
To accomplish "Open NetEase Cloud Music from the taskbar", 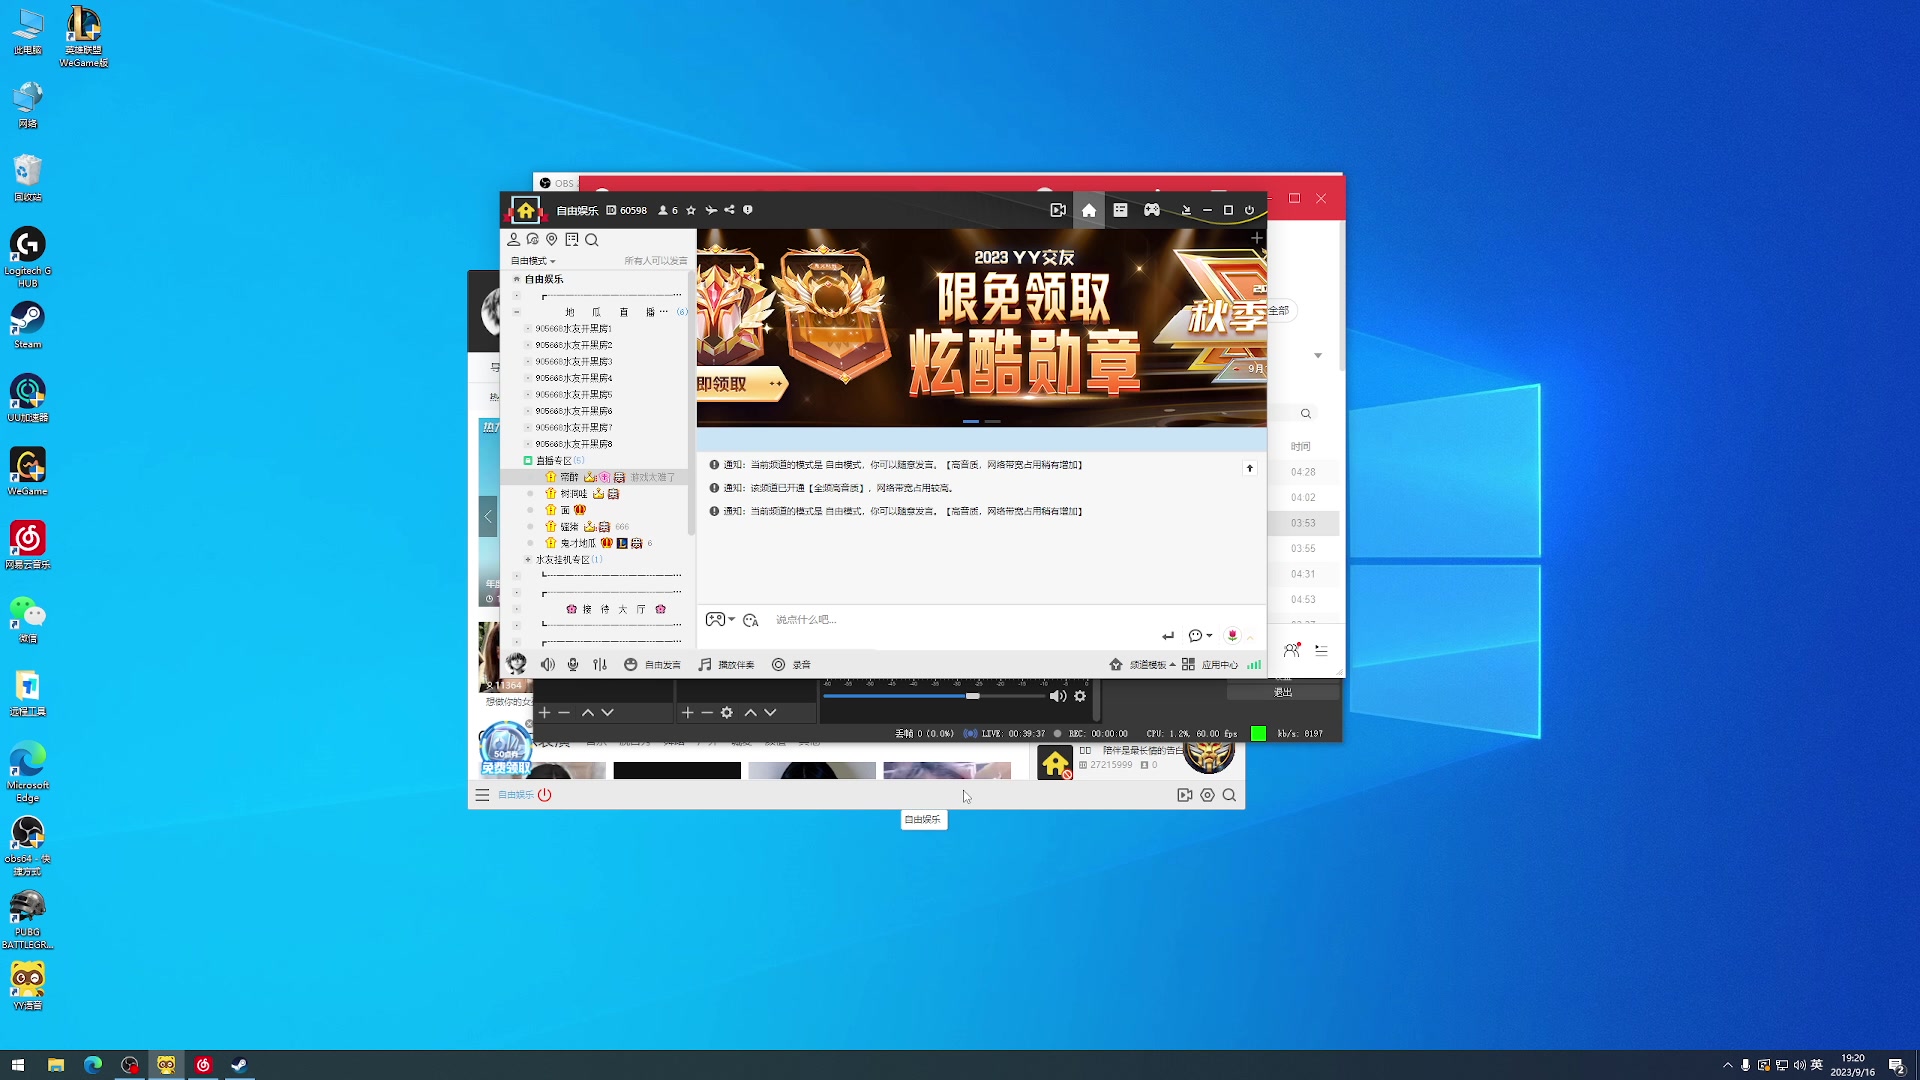I will pyautogui.click(x=203, y=1065).
